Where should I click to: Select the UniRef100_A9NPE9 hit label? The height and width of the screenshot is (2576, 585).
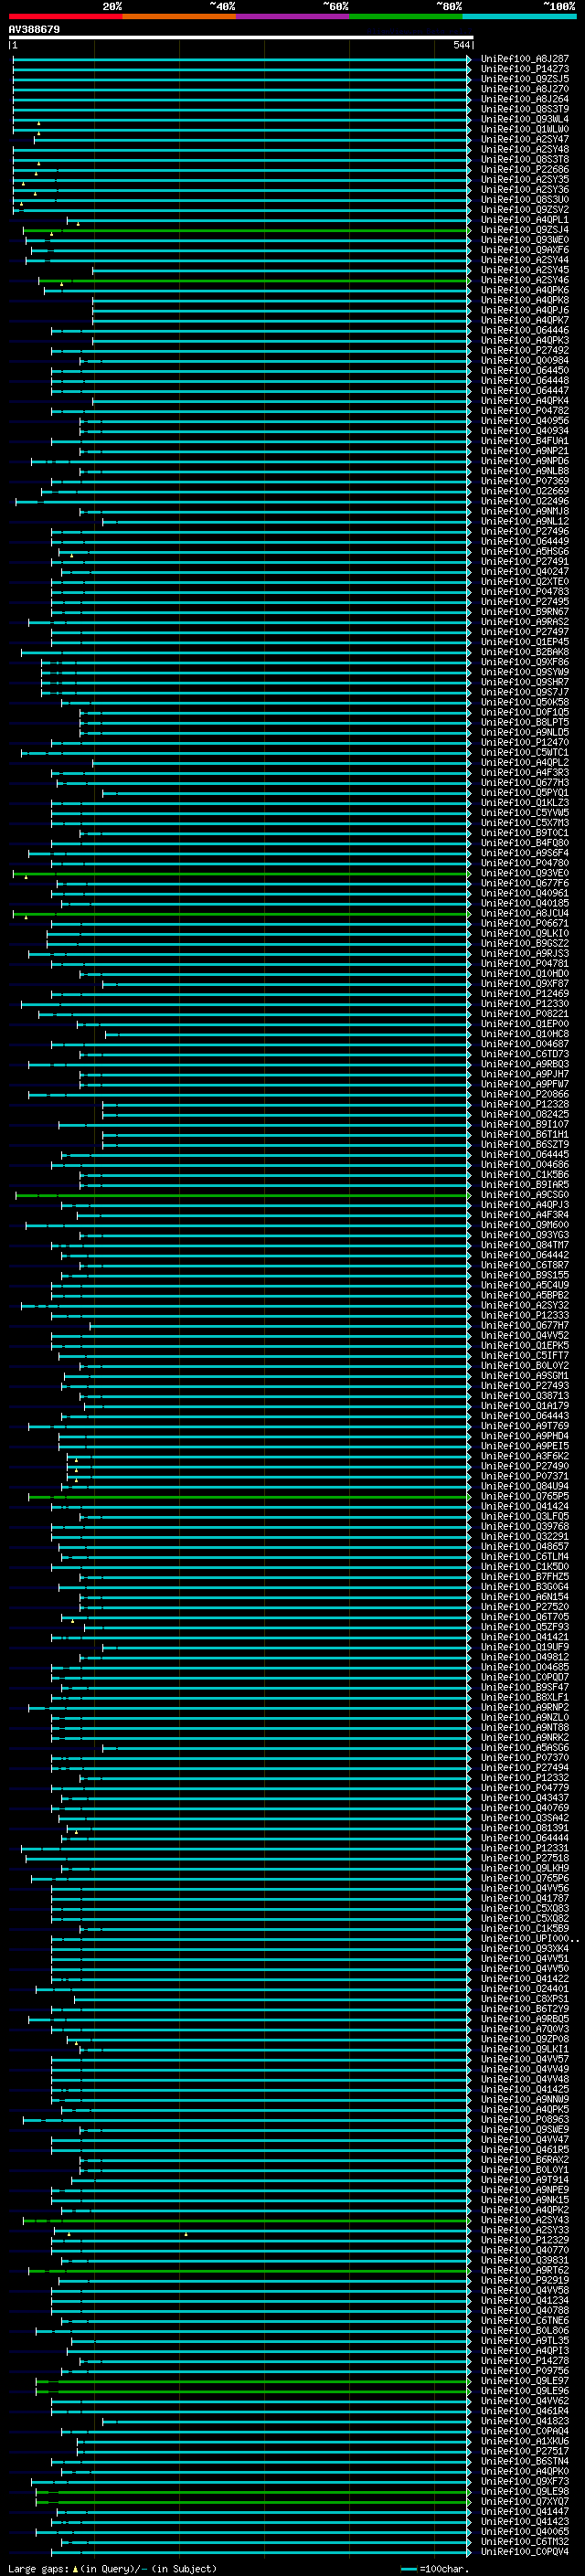[525, 2190]
